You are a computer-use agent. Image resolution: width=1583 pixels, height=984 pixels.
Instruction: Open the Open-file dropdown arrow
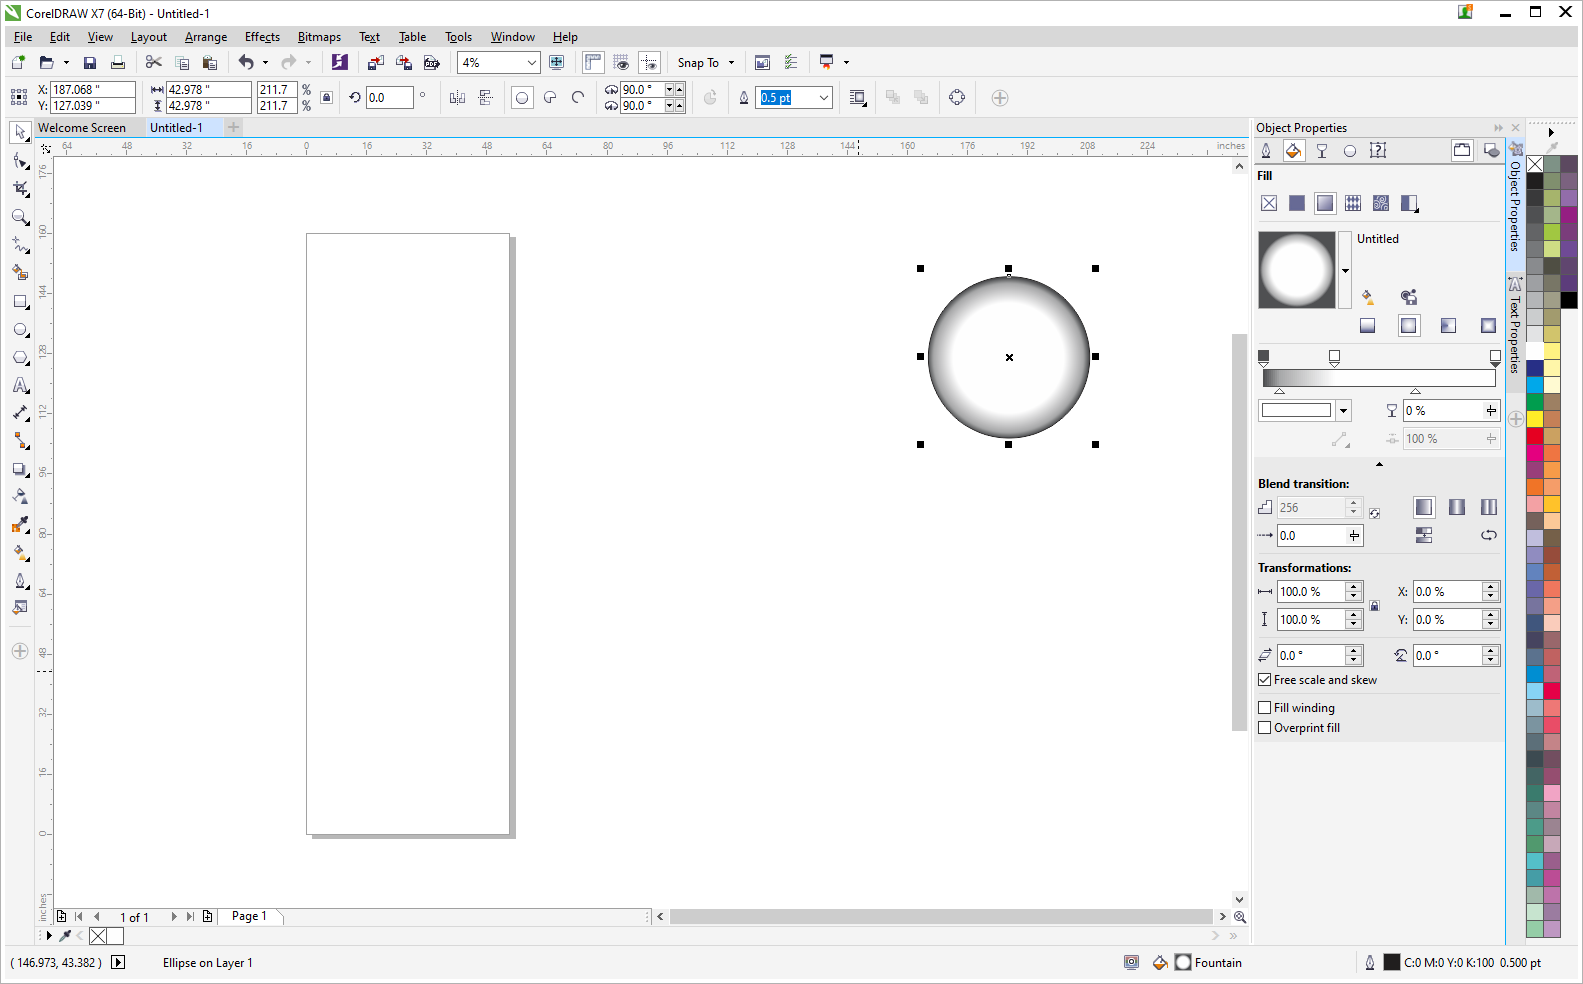tap(66, 63)
